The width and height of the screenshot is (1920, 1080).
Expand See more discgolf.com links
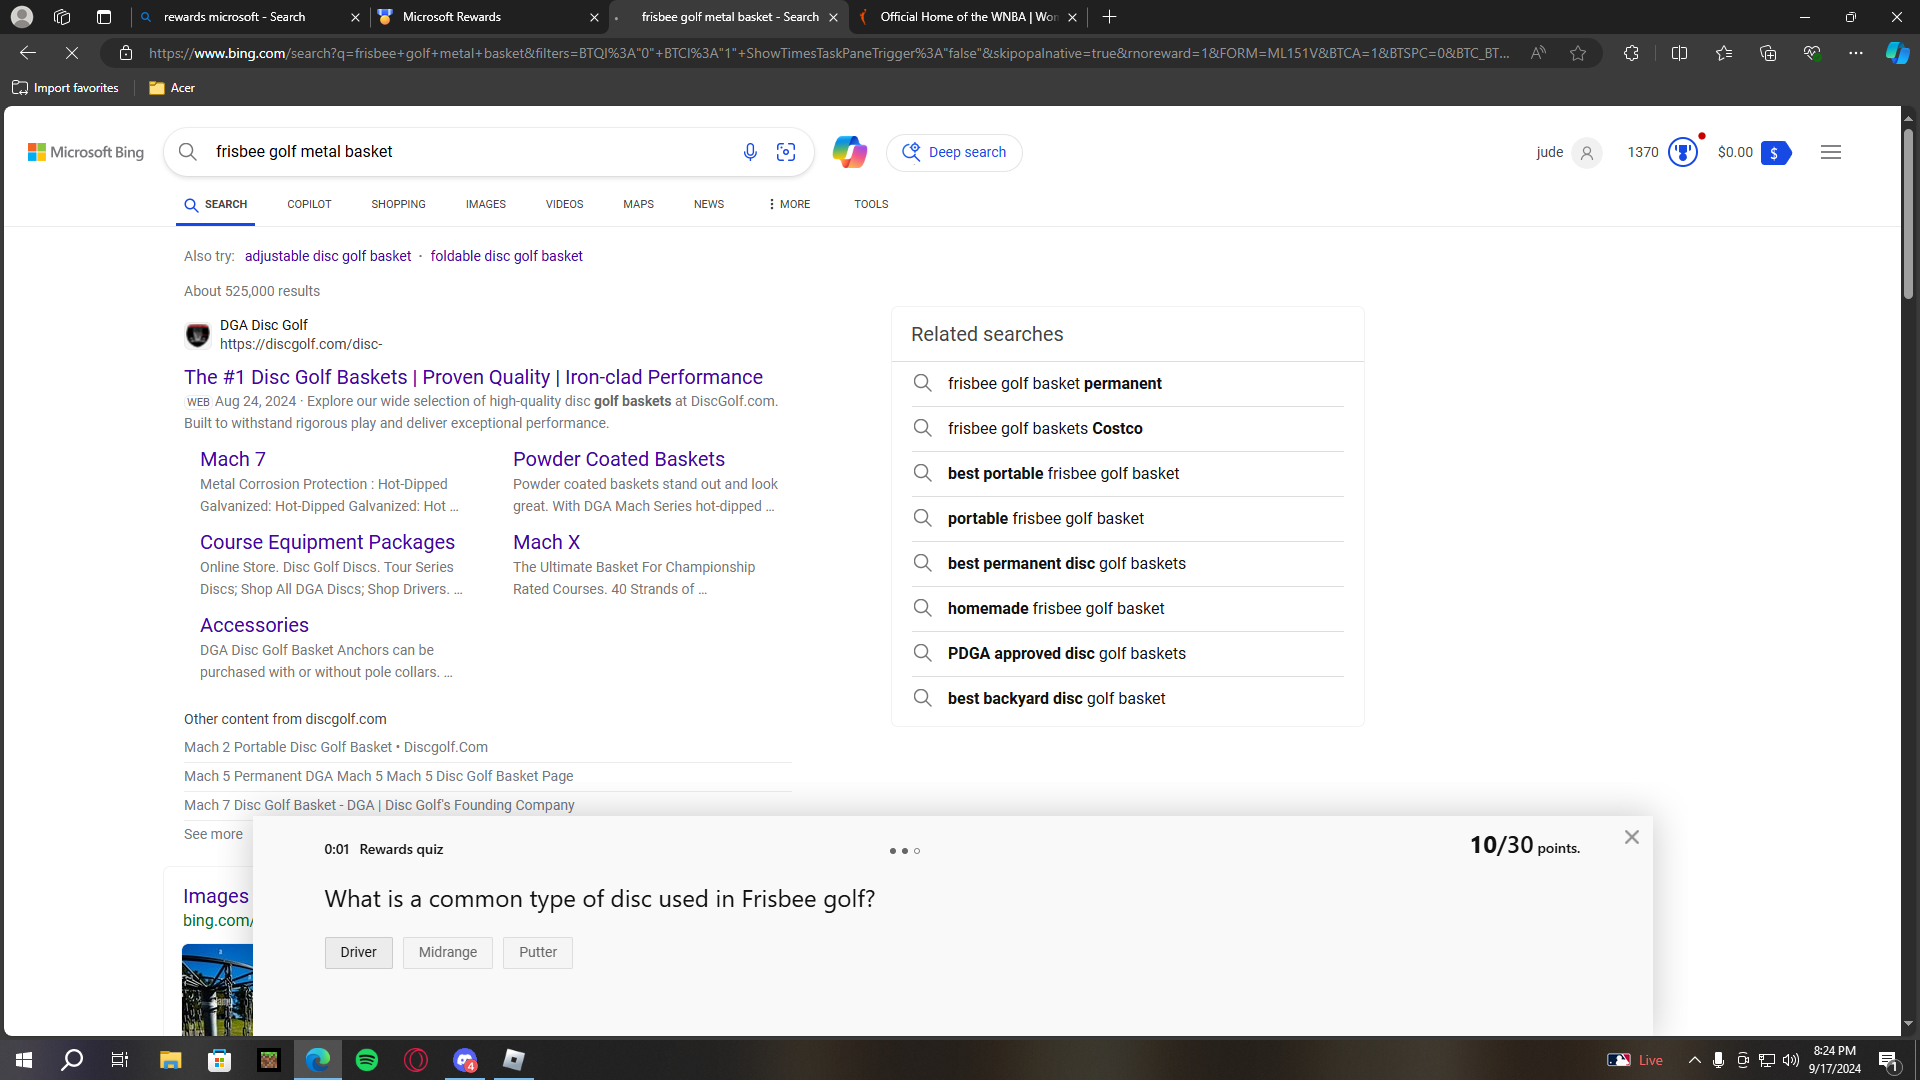(x=213, y=834)
